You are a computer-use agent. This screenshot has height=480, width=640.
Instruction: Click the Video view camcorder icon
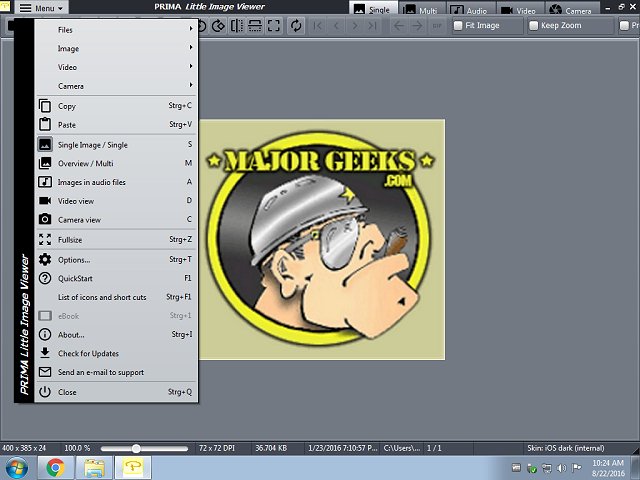(x=44, y=201)
